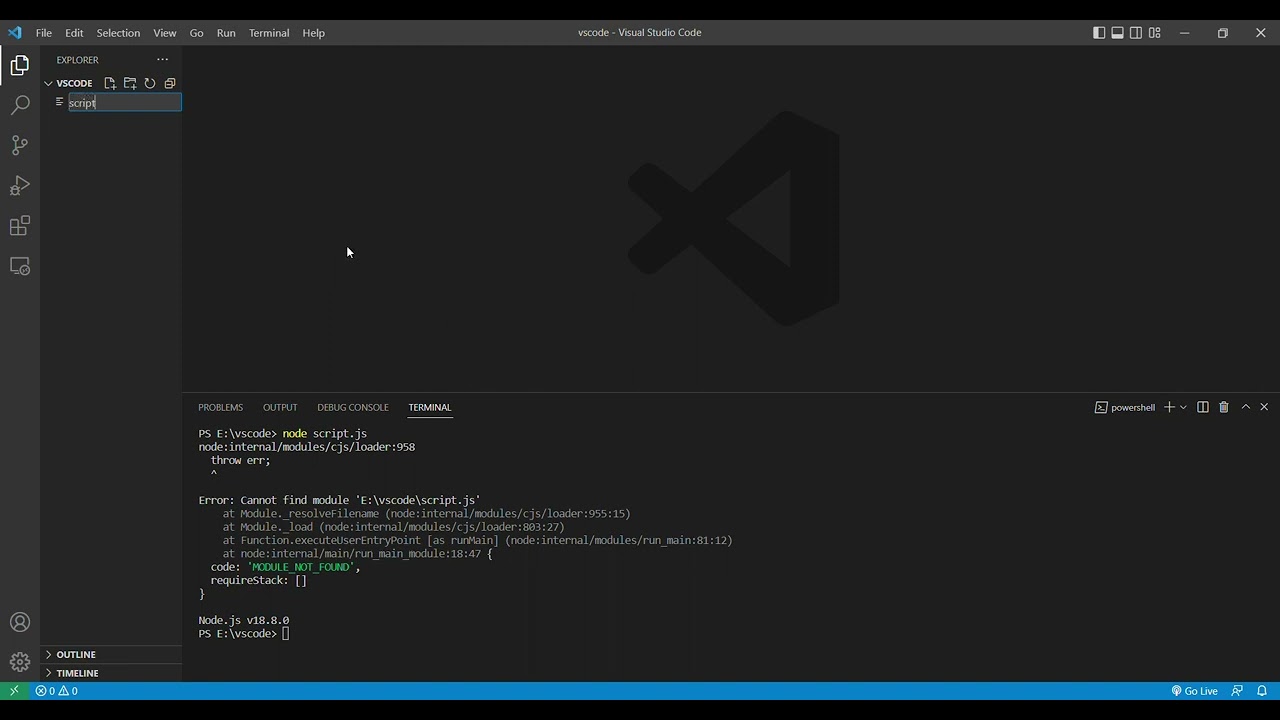Open the Manage gear icon
1280x720 pixels.
point(20,662)
